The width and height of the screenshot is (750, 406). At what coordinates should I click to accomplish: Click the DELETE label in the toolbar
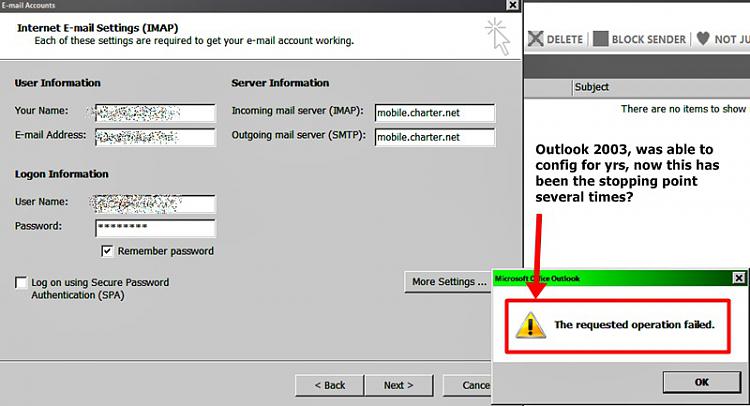point(565,40)
